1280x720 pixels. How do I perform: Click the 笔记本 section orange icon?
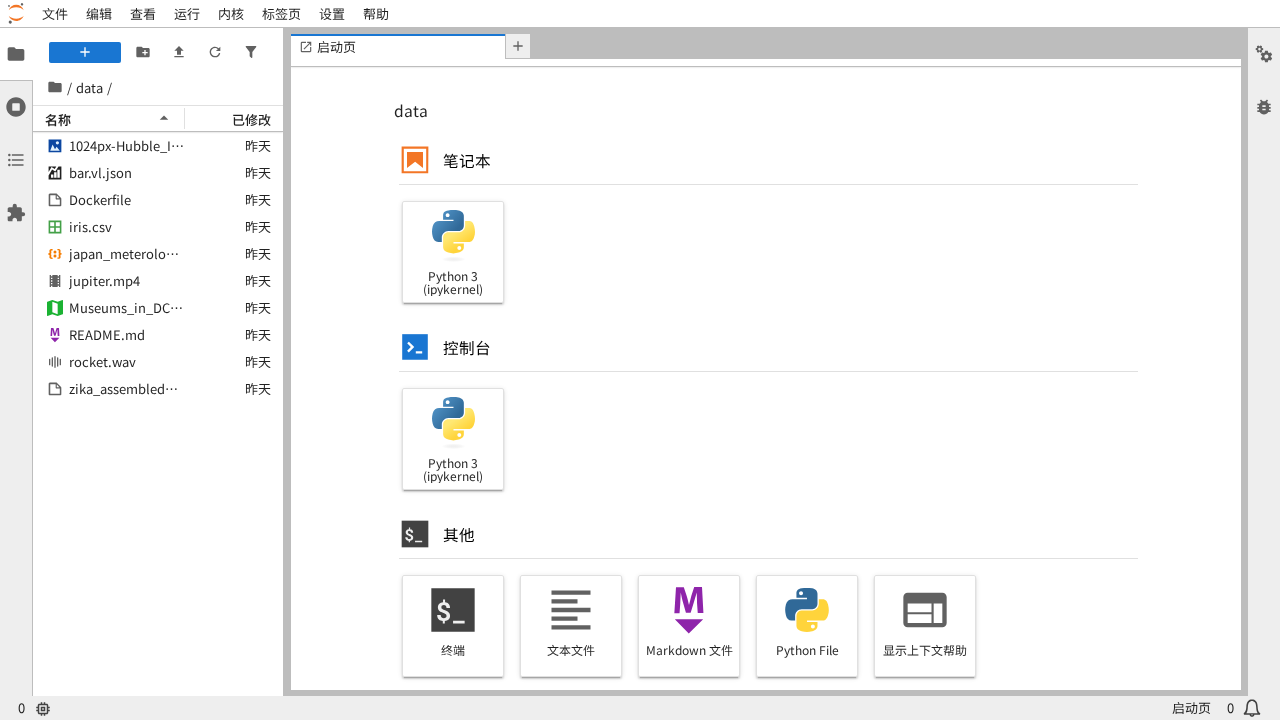415,160
